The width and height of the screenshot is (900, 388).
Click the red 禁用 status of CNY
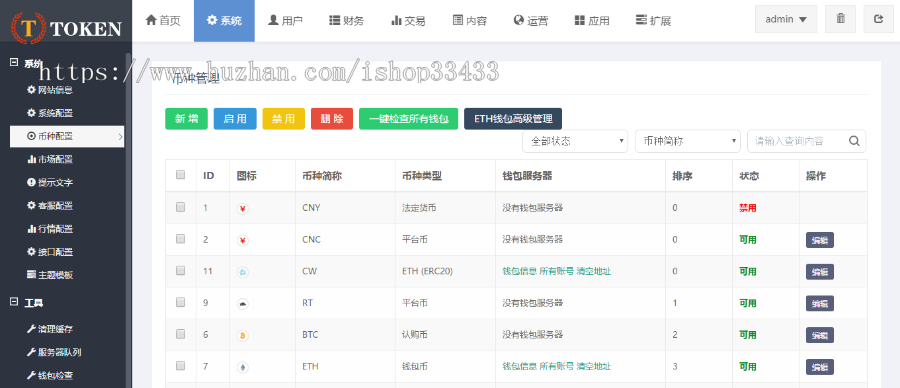[x=747, y=208]
